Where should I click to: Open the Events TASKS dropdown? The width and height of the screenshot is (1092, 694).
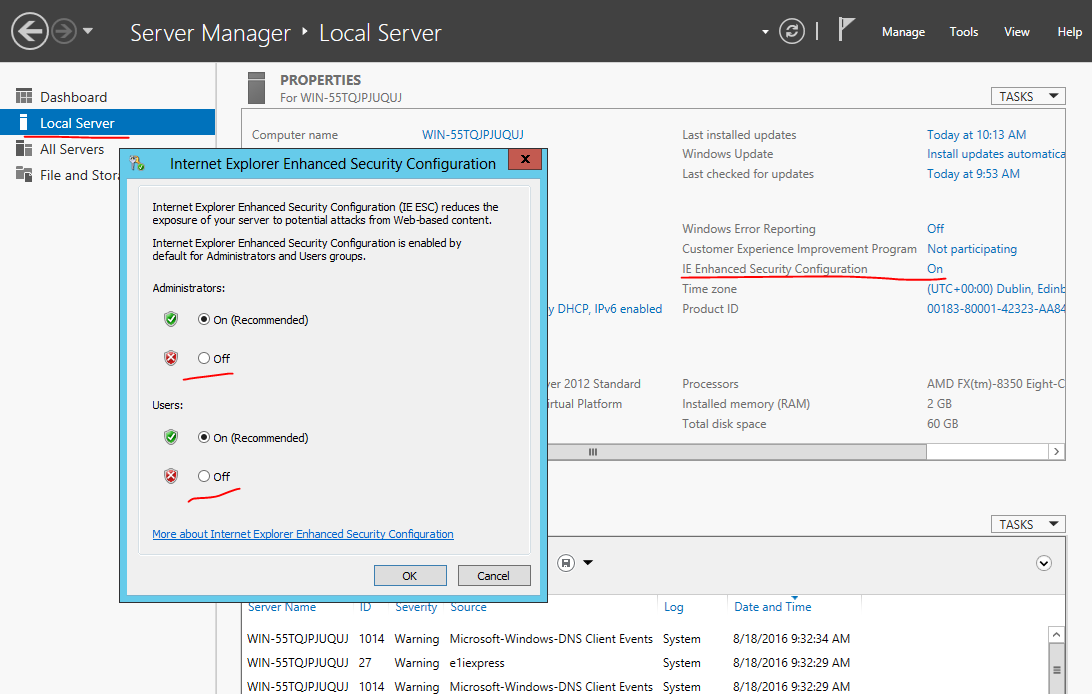pyautogui.click(x=1028, y=525)
